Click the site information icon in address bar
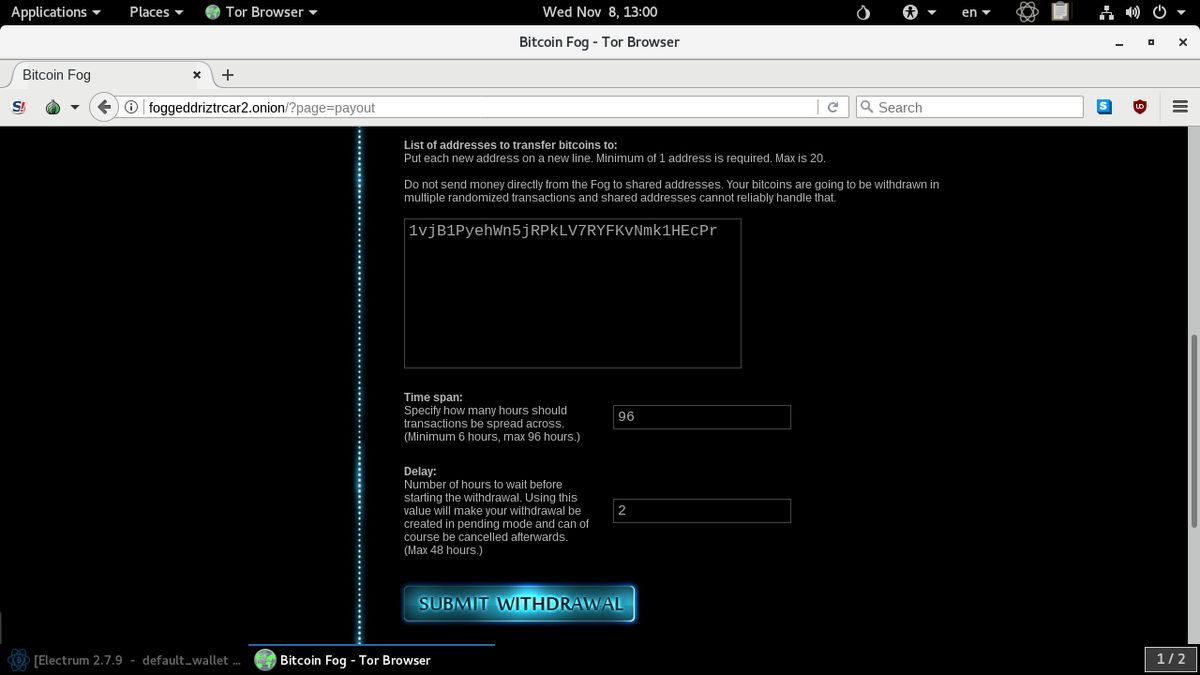Viewport: 1200px width, 675px height. point(131,106)
